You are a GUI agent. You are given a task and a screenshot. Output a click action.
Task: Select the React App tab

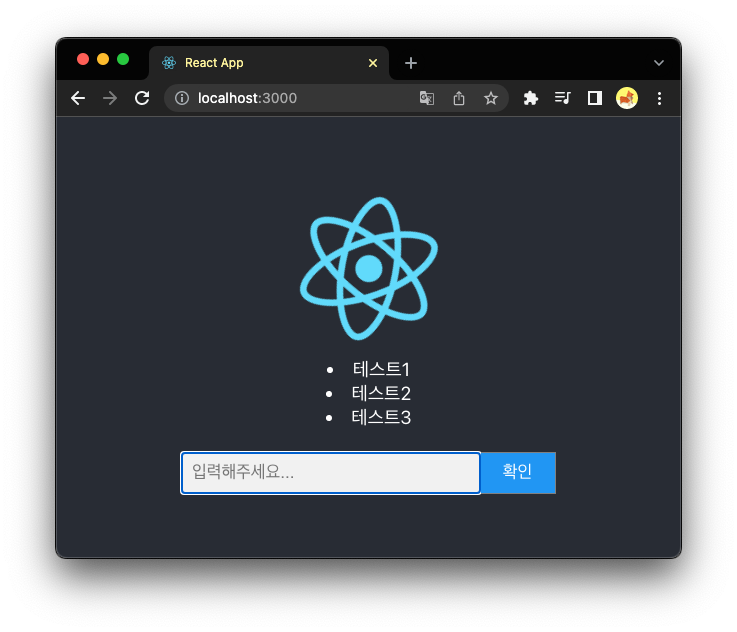pos(269,63)
